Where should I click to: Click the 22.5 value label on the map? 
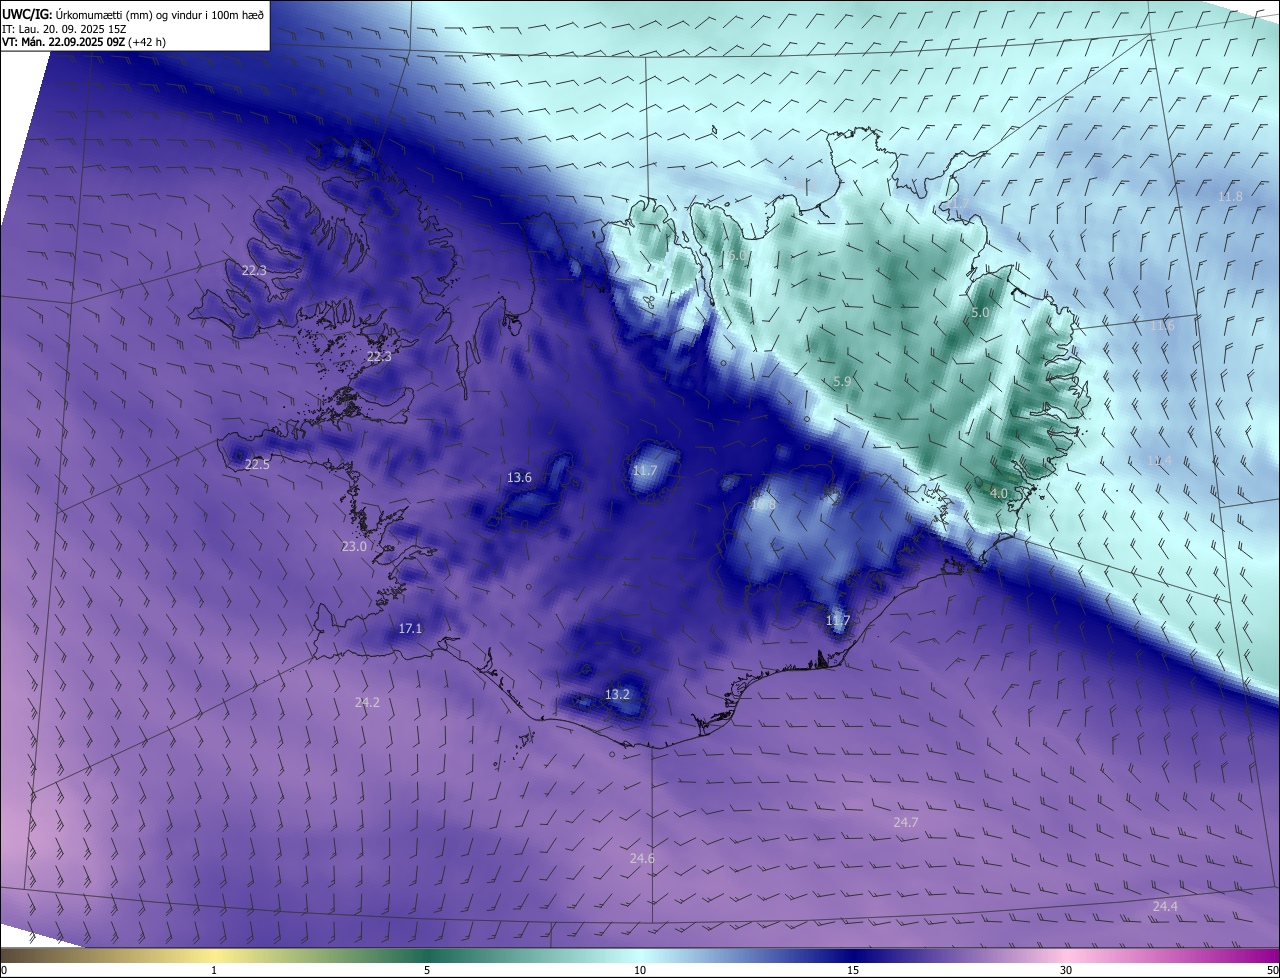click(x=257, y=465)
